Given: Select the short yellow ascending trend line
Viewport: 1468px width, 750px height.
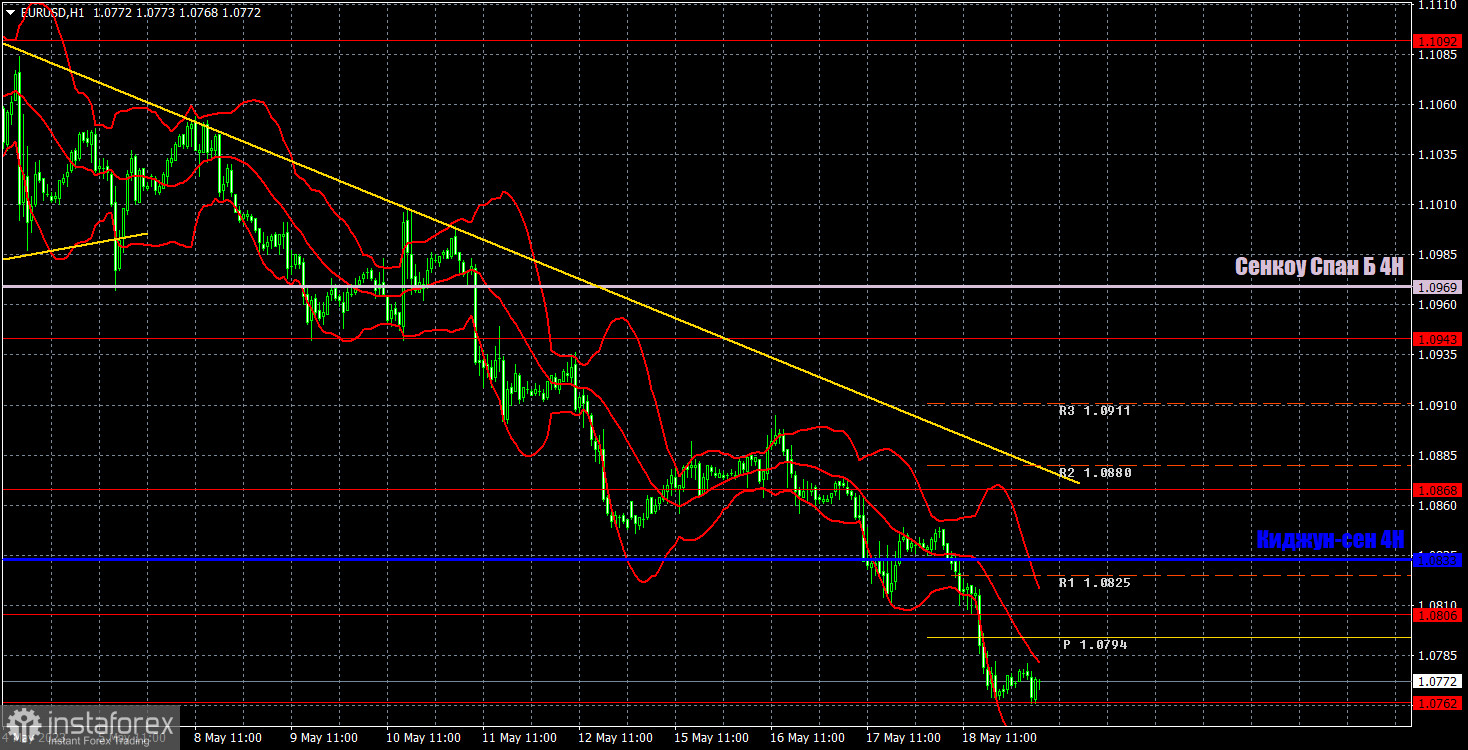Looking at the screenshot, I should pyautogui.click(x=75, y=246).
